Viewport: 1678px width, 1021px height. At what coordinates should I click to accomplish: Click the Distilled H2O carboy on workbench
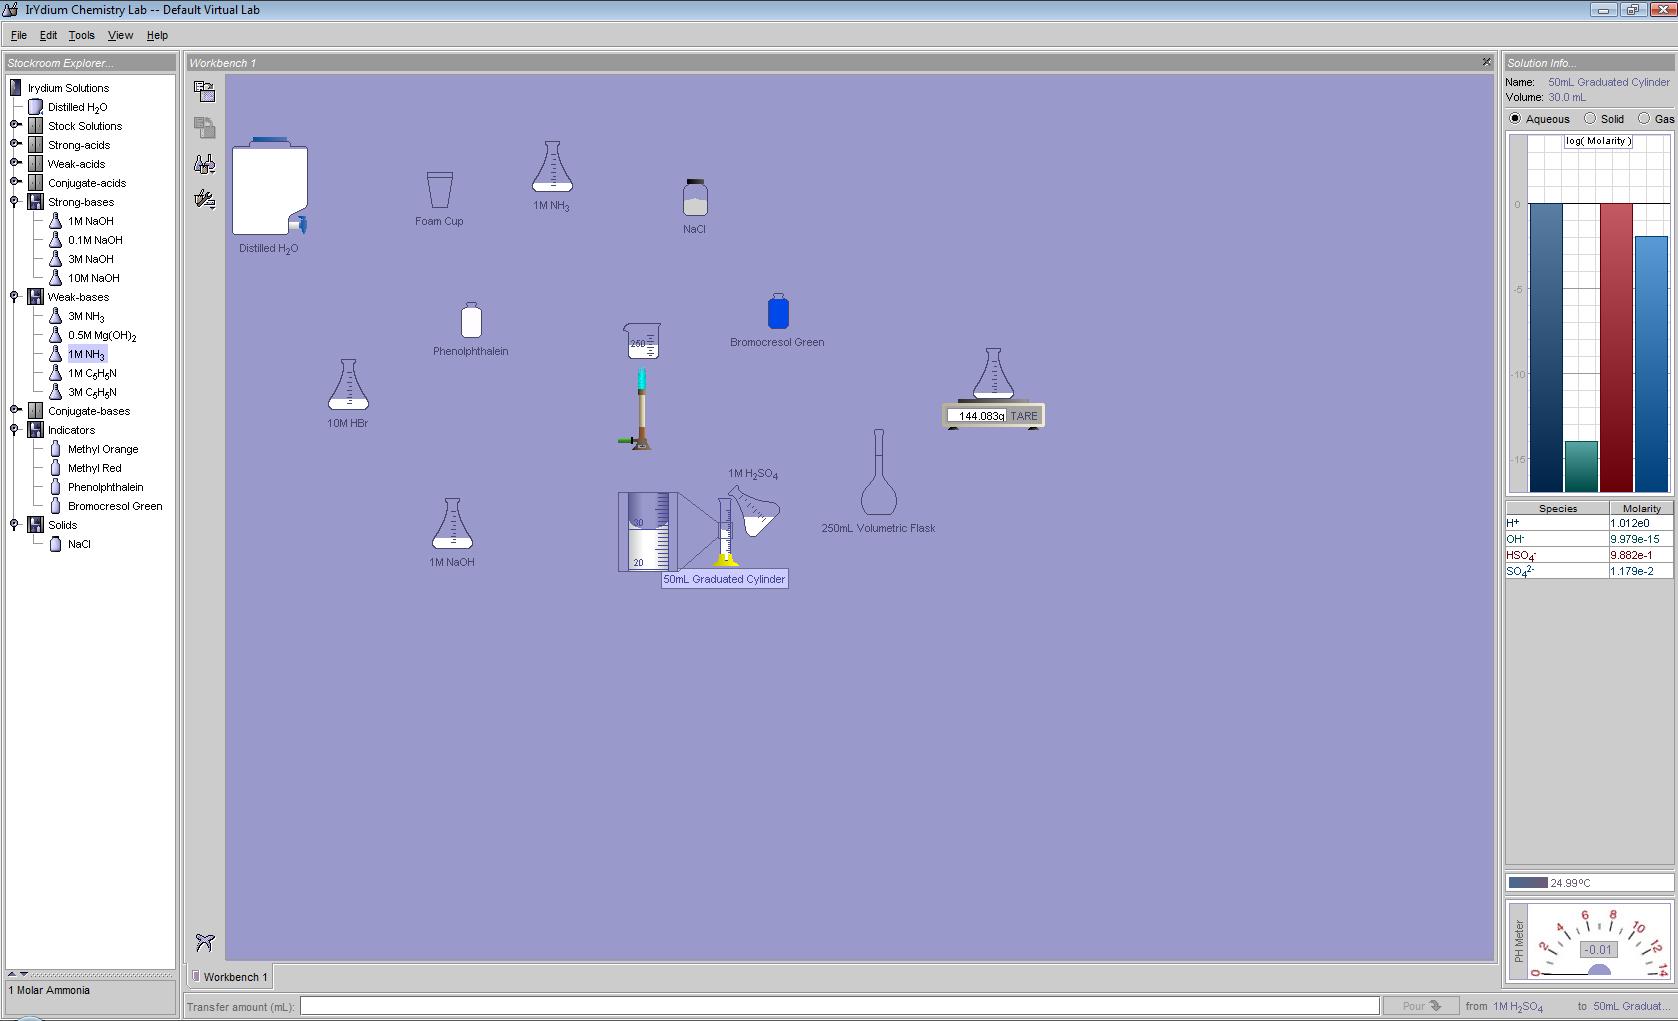tap(269, 190)
